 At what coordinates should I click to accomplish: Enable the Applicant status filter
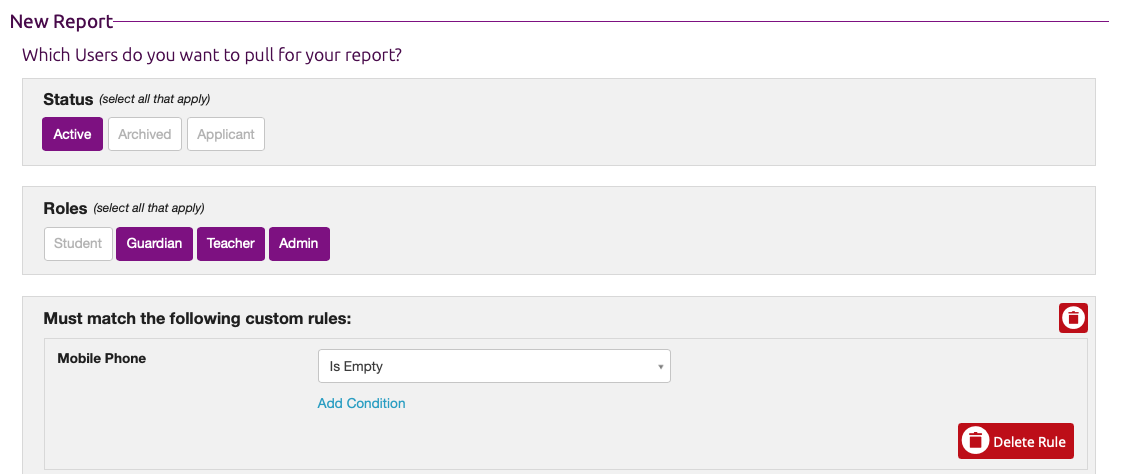[x=226, y=134]
